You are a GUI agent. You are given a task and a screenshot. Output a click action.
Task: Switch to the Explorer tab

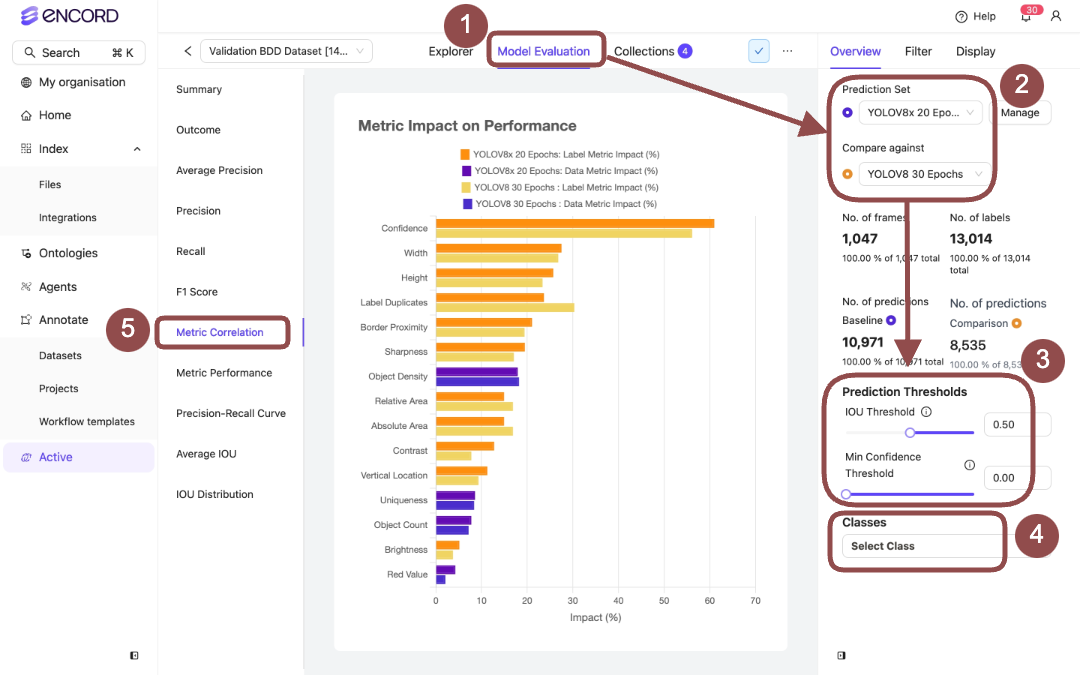450,51
